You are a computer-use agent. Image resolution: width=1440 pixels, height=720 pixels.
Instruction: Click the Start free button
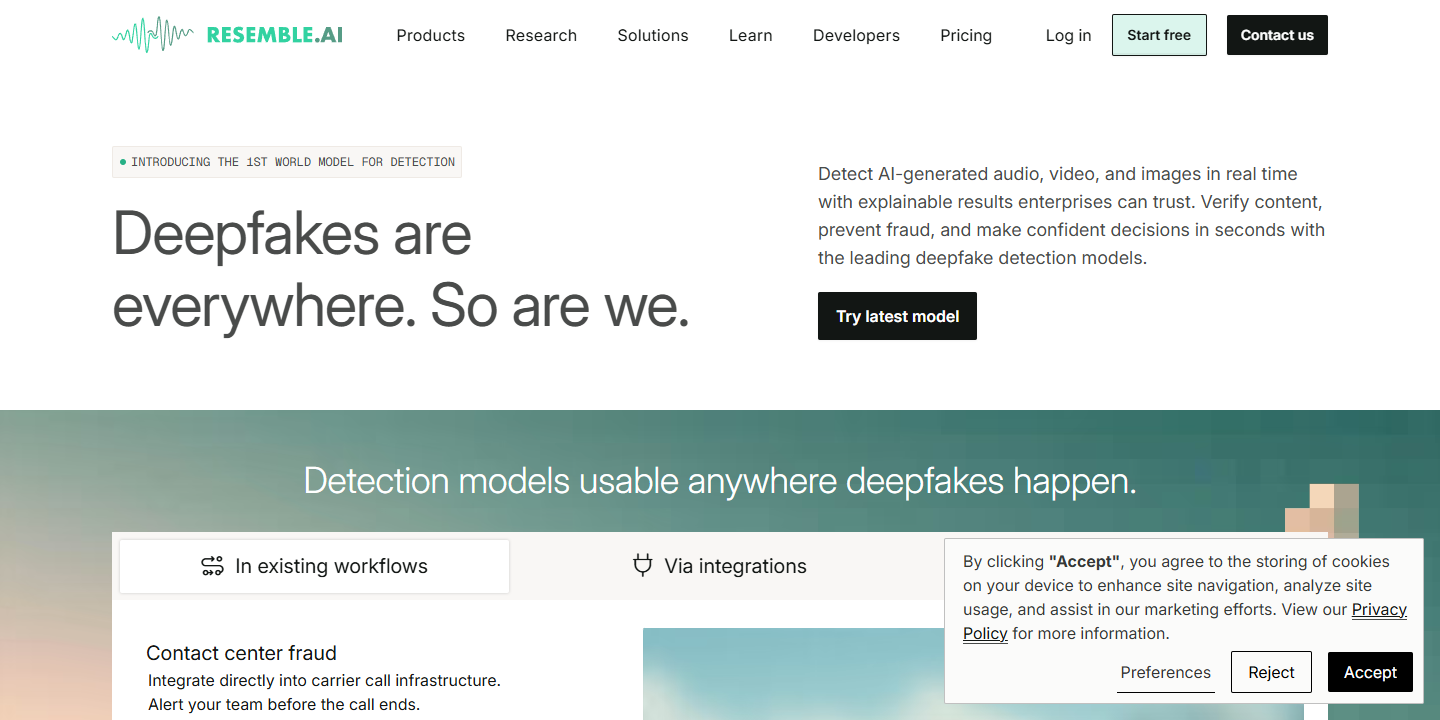pos(1159,35)
